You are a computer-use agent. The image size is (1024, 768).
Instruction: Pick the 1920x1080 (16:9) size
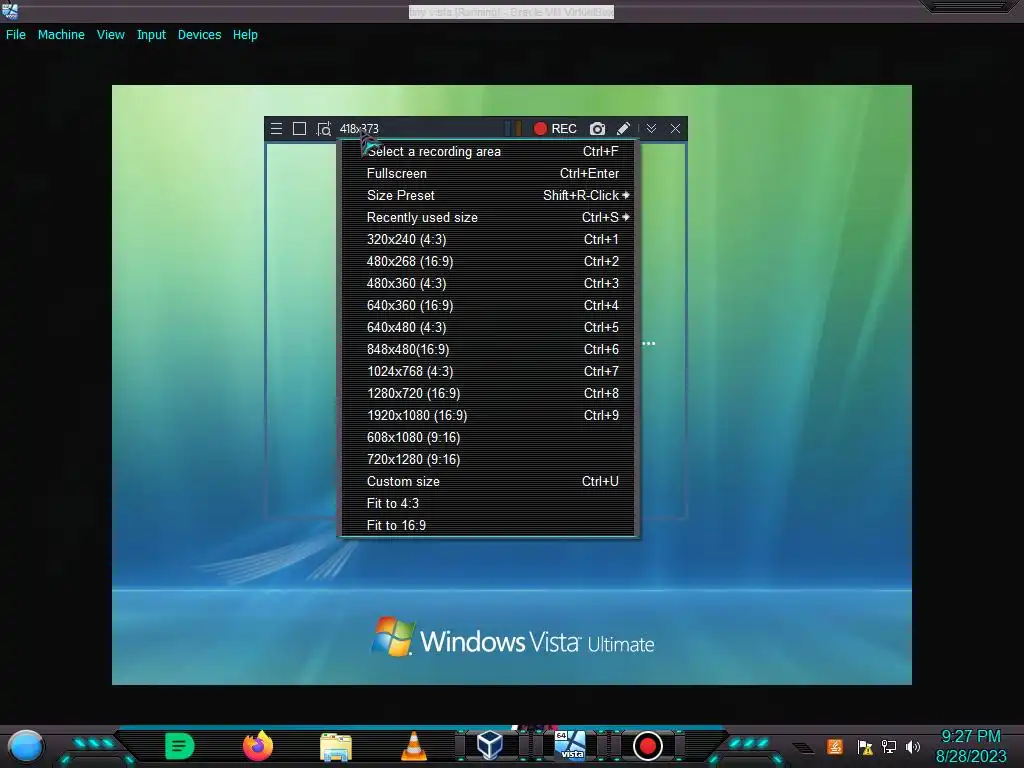488,415
